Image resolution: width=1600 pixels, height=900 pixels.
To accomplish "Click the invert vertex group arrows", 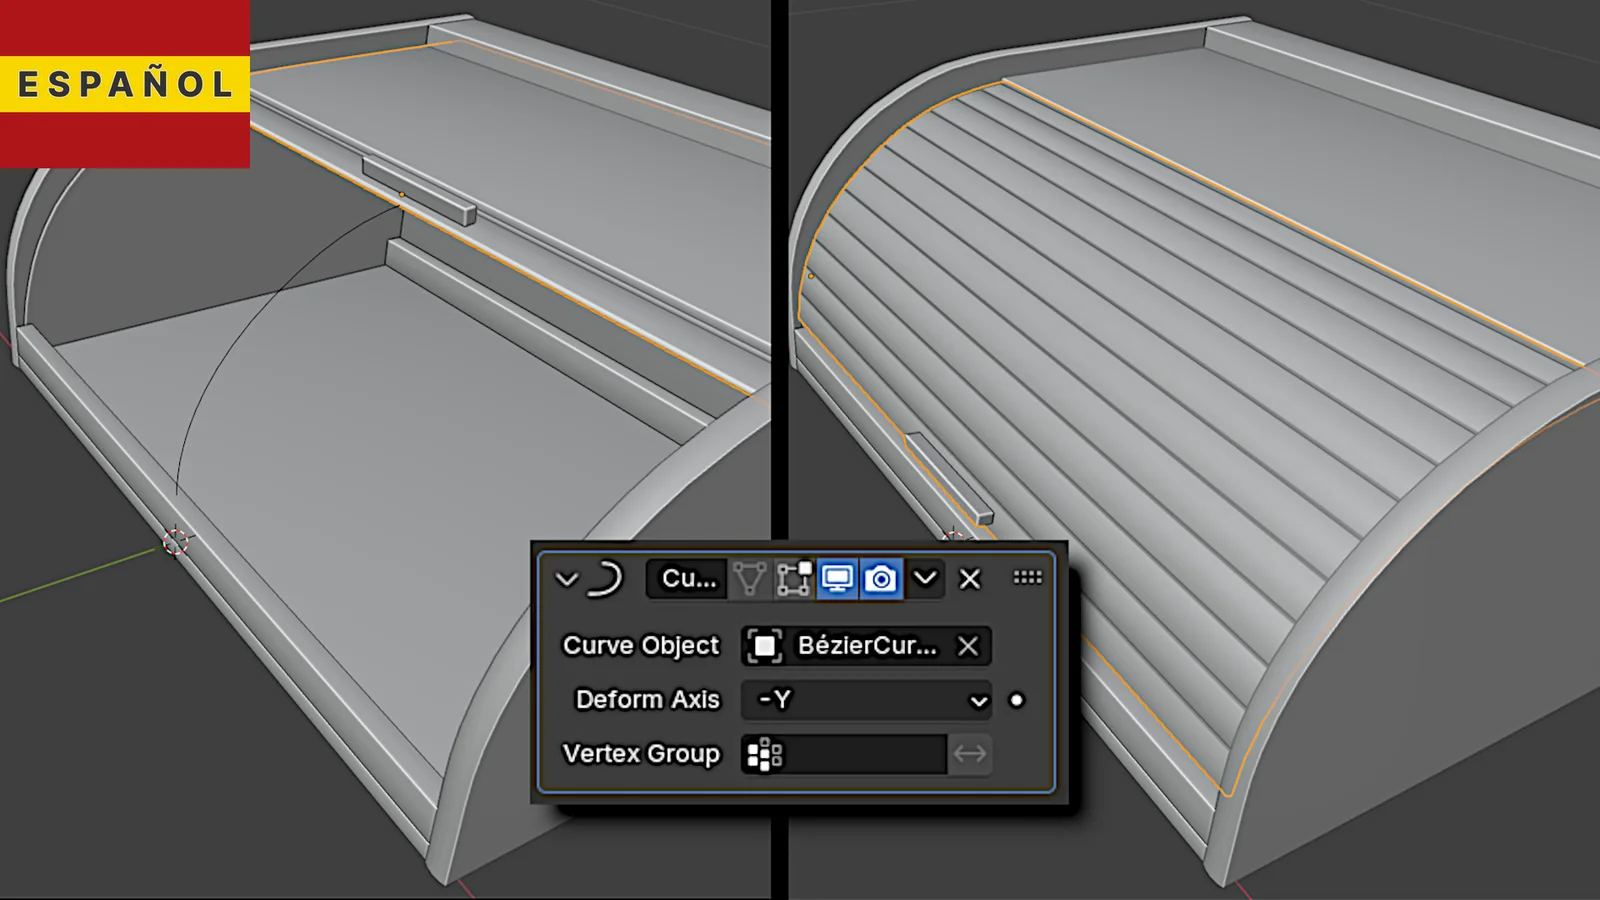I will (969, 754).
